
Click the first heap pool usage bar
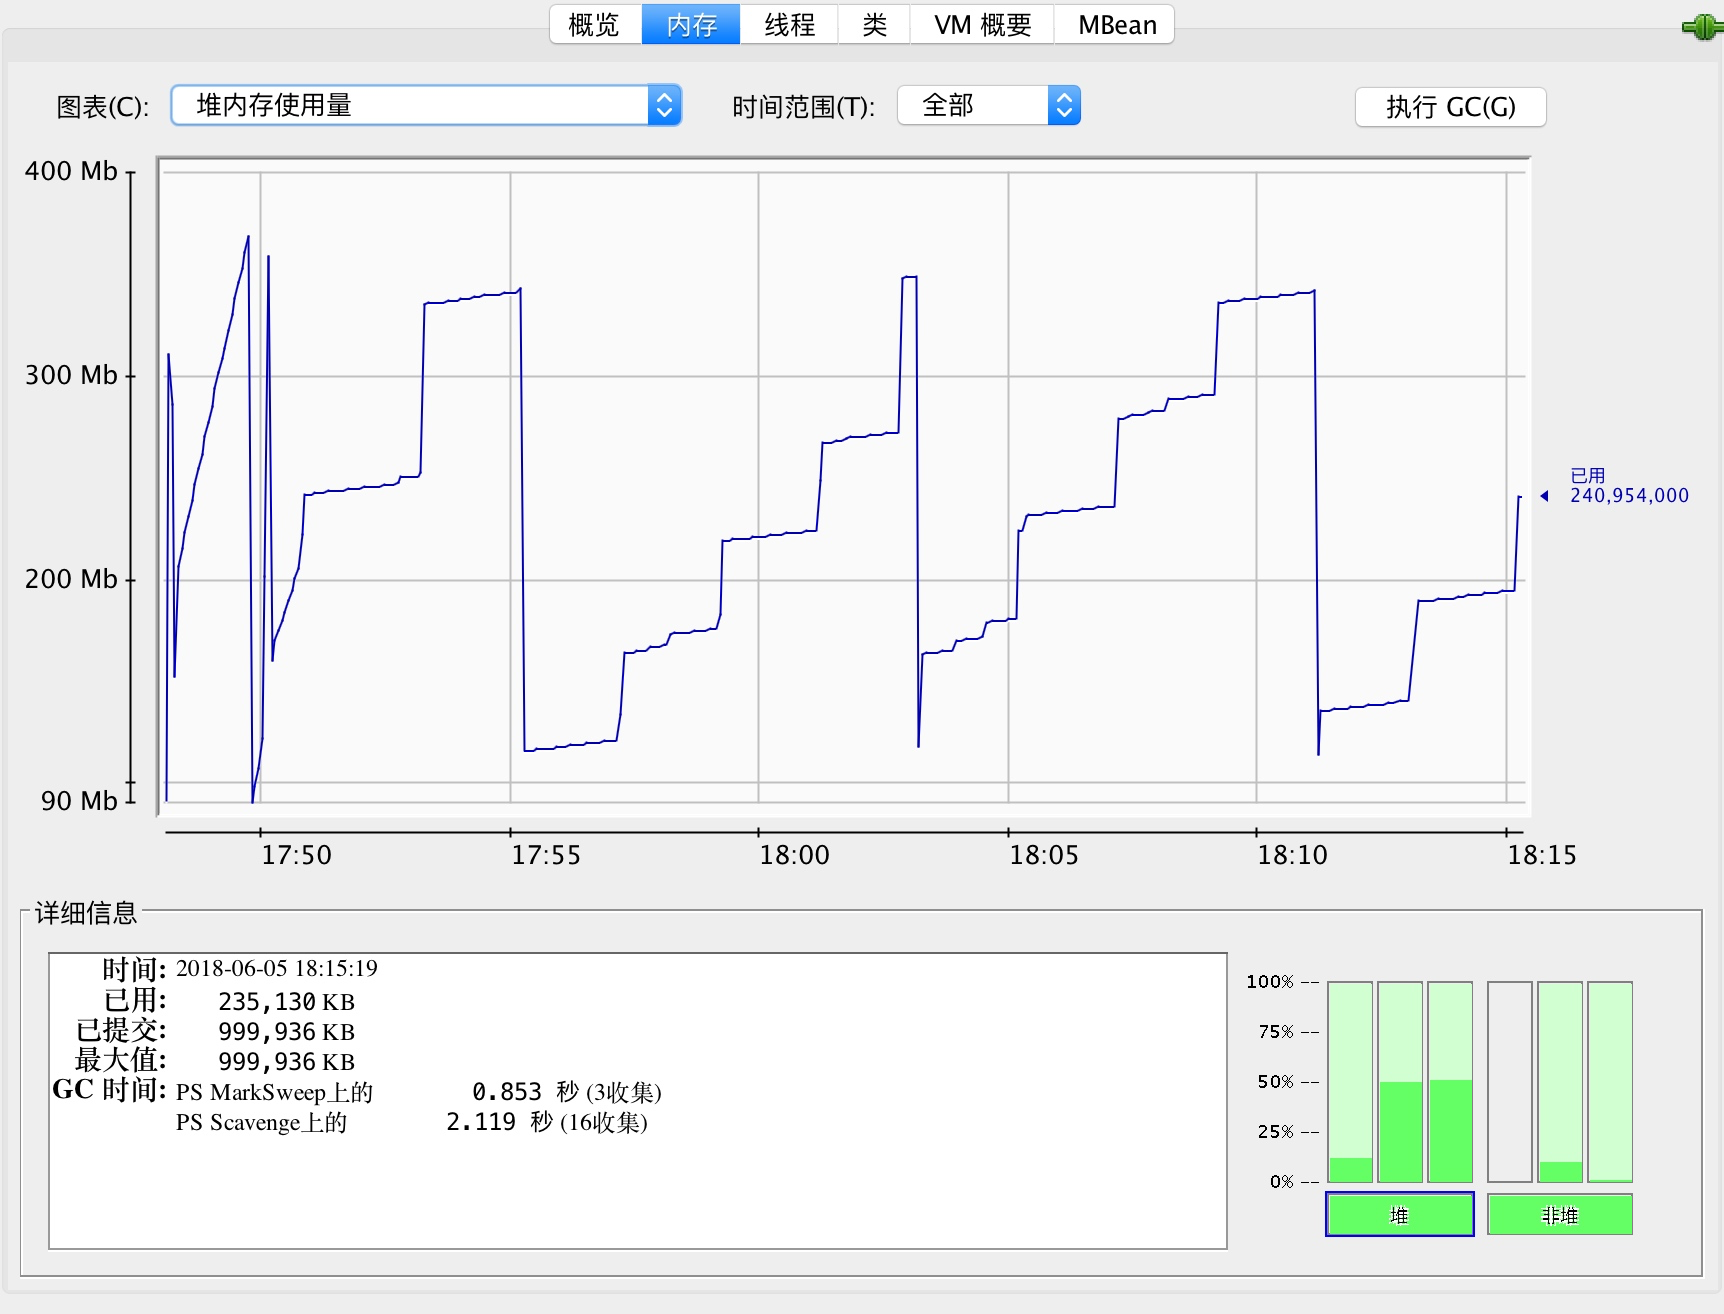tap(1350, 1082)
